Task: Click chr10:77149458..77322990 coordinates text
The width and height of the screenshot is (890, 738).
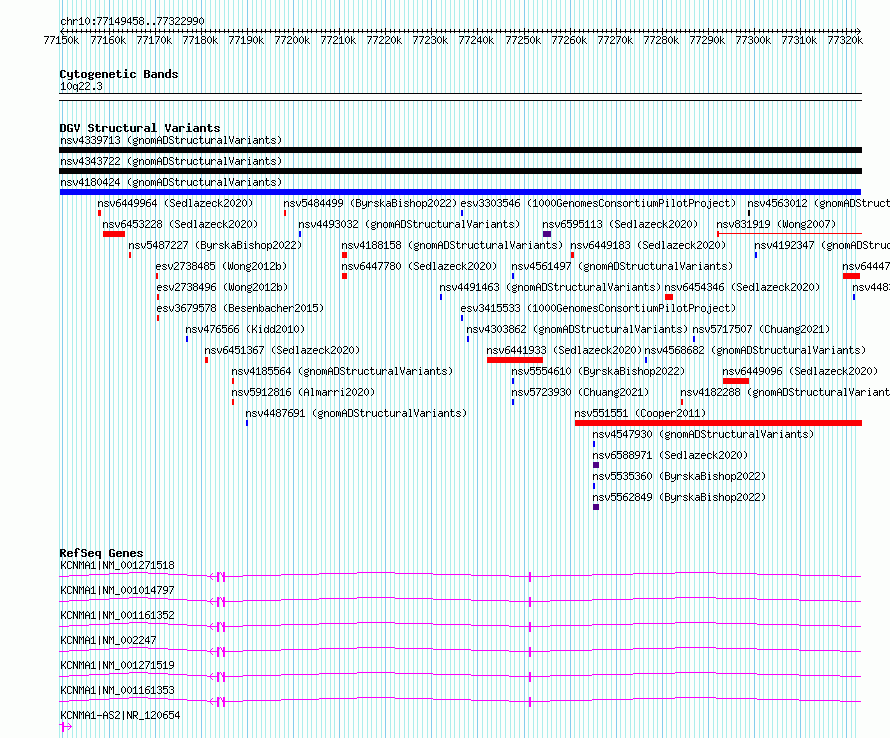Action: (132, 21)
